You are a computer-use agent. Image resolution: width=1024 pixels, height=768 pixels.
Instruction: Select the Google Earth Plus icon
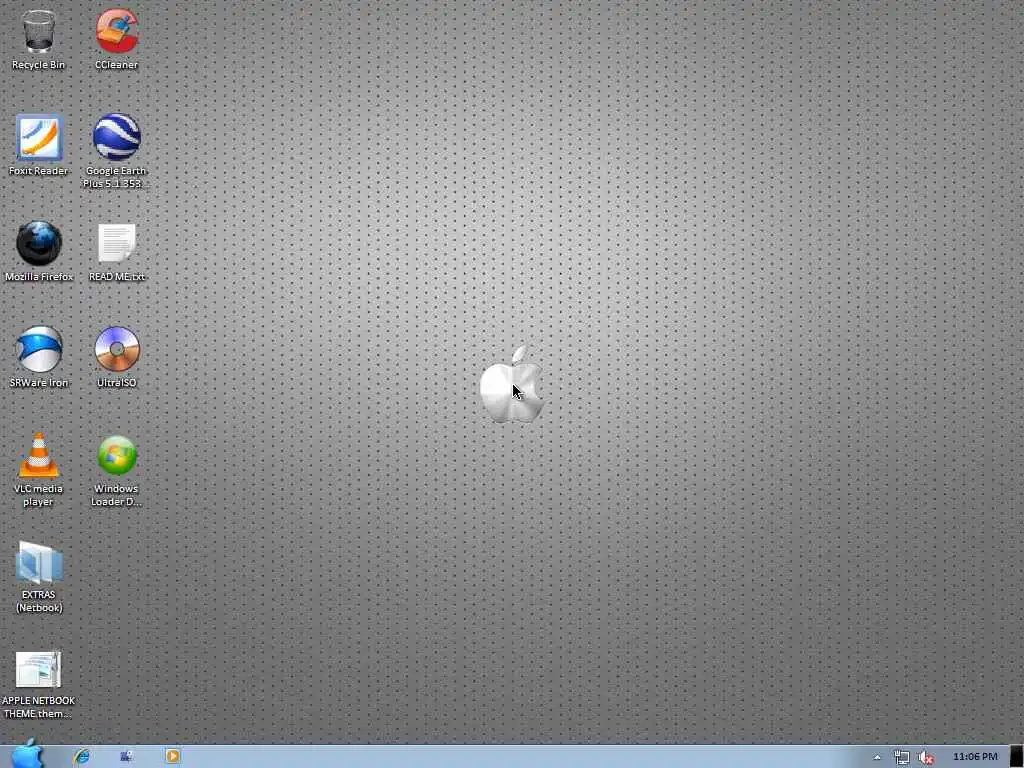[x=116, y=152]
